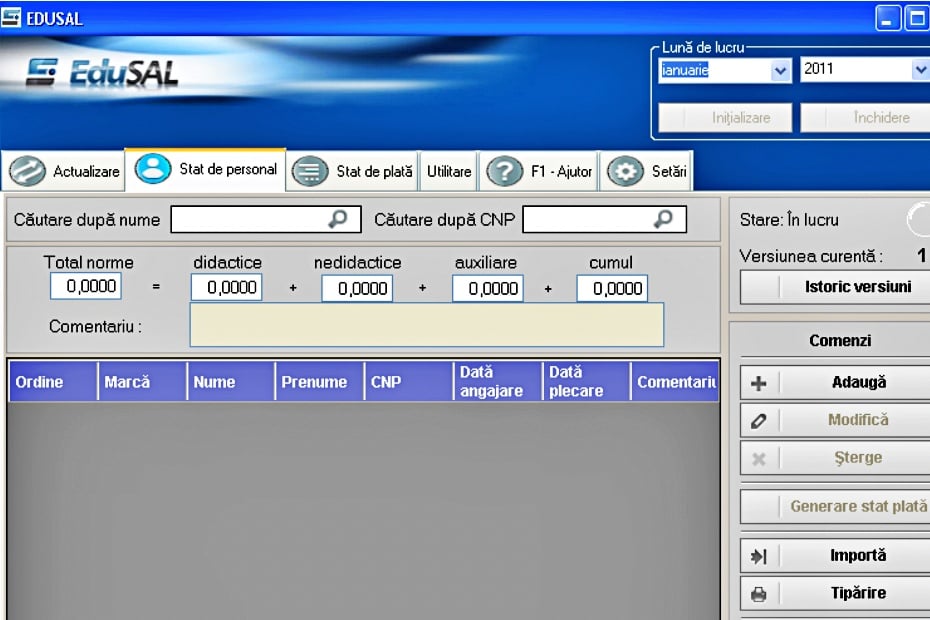Open the month dropdown showing ianuarie

pos(780,71)
